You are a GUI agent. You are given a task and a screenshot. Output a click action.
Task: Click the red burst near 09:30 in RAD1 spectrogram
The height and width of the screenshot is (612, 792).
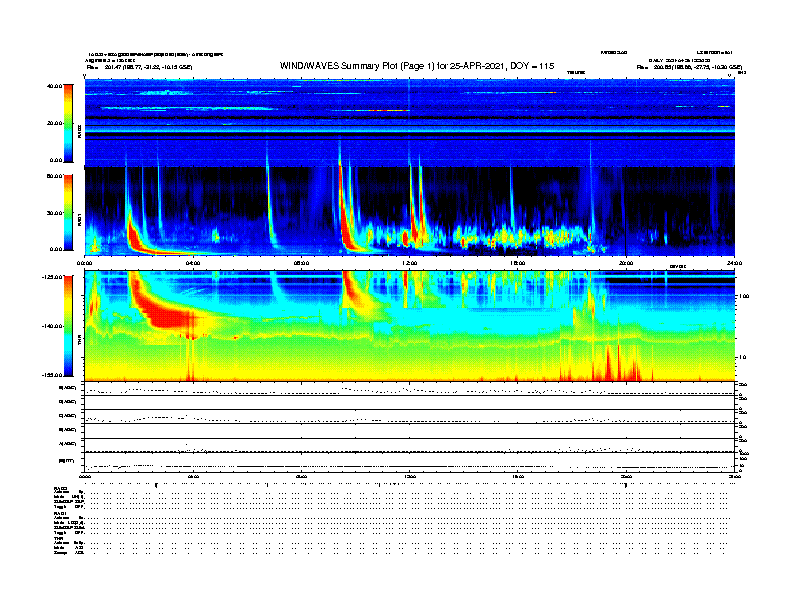click(x=346, y=222)
